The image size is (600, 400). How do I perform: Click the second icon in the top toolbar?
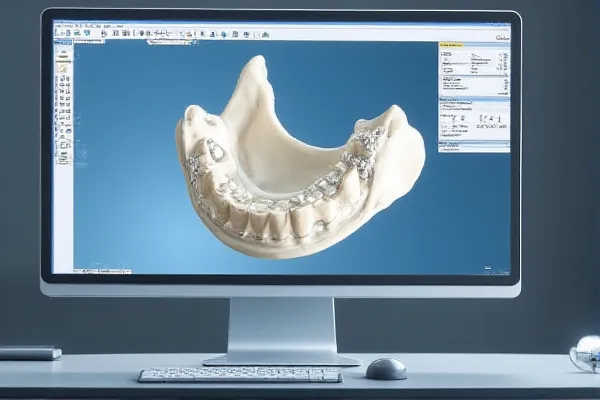pos(68,33)
